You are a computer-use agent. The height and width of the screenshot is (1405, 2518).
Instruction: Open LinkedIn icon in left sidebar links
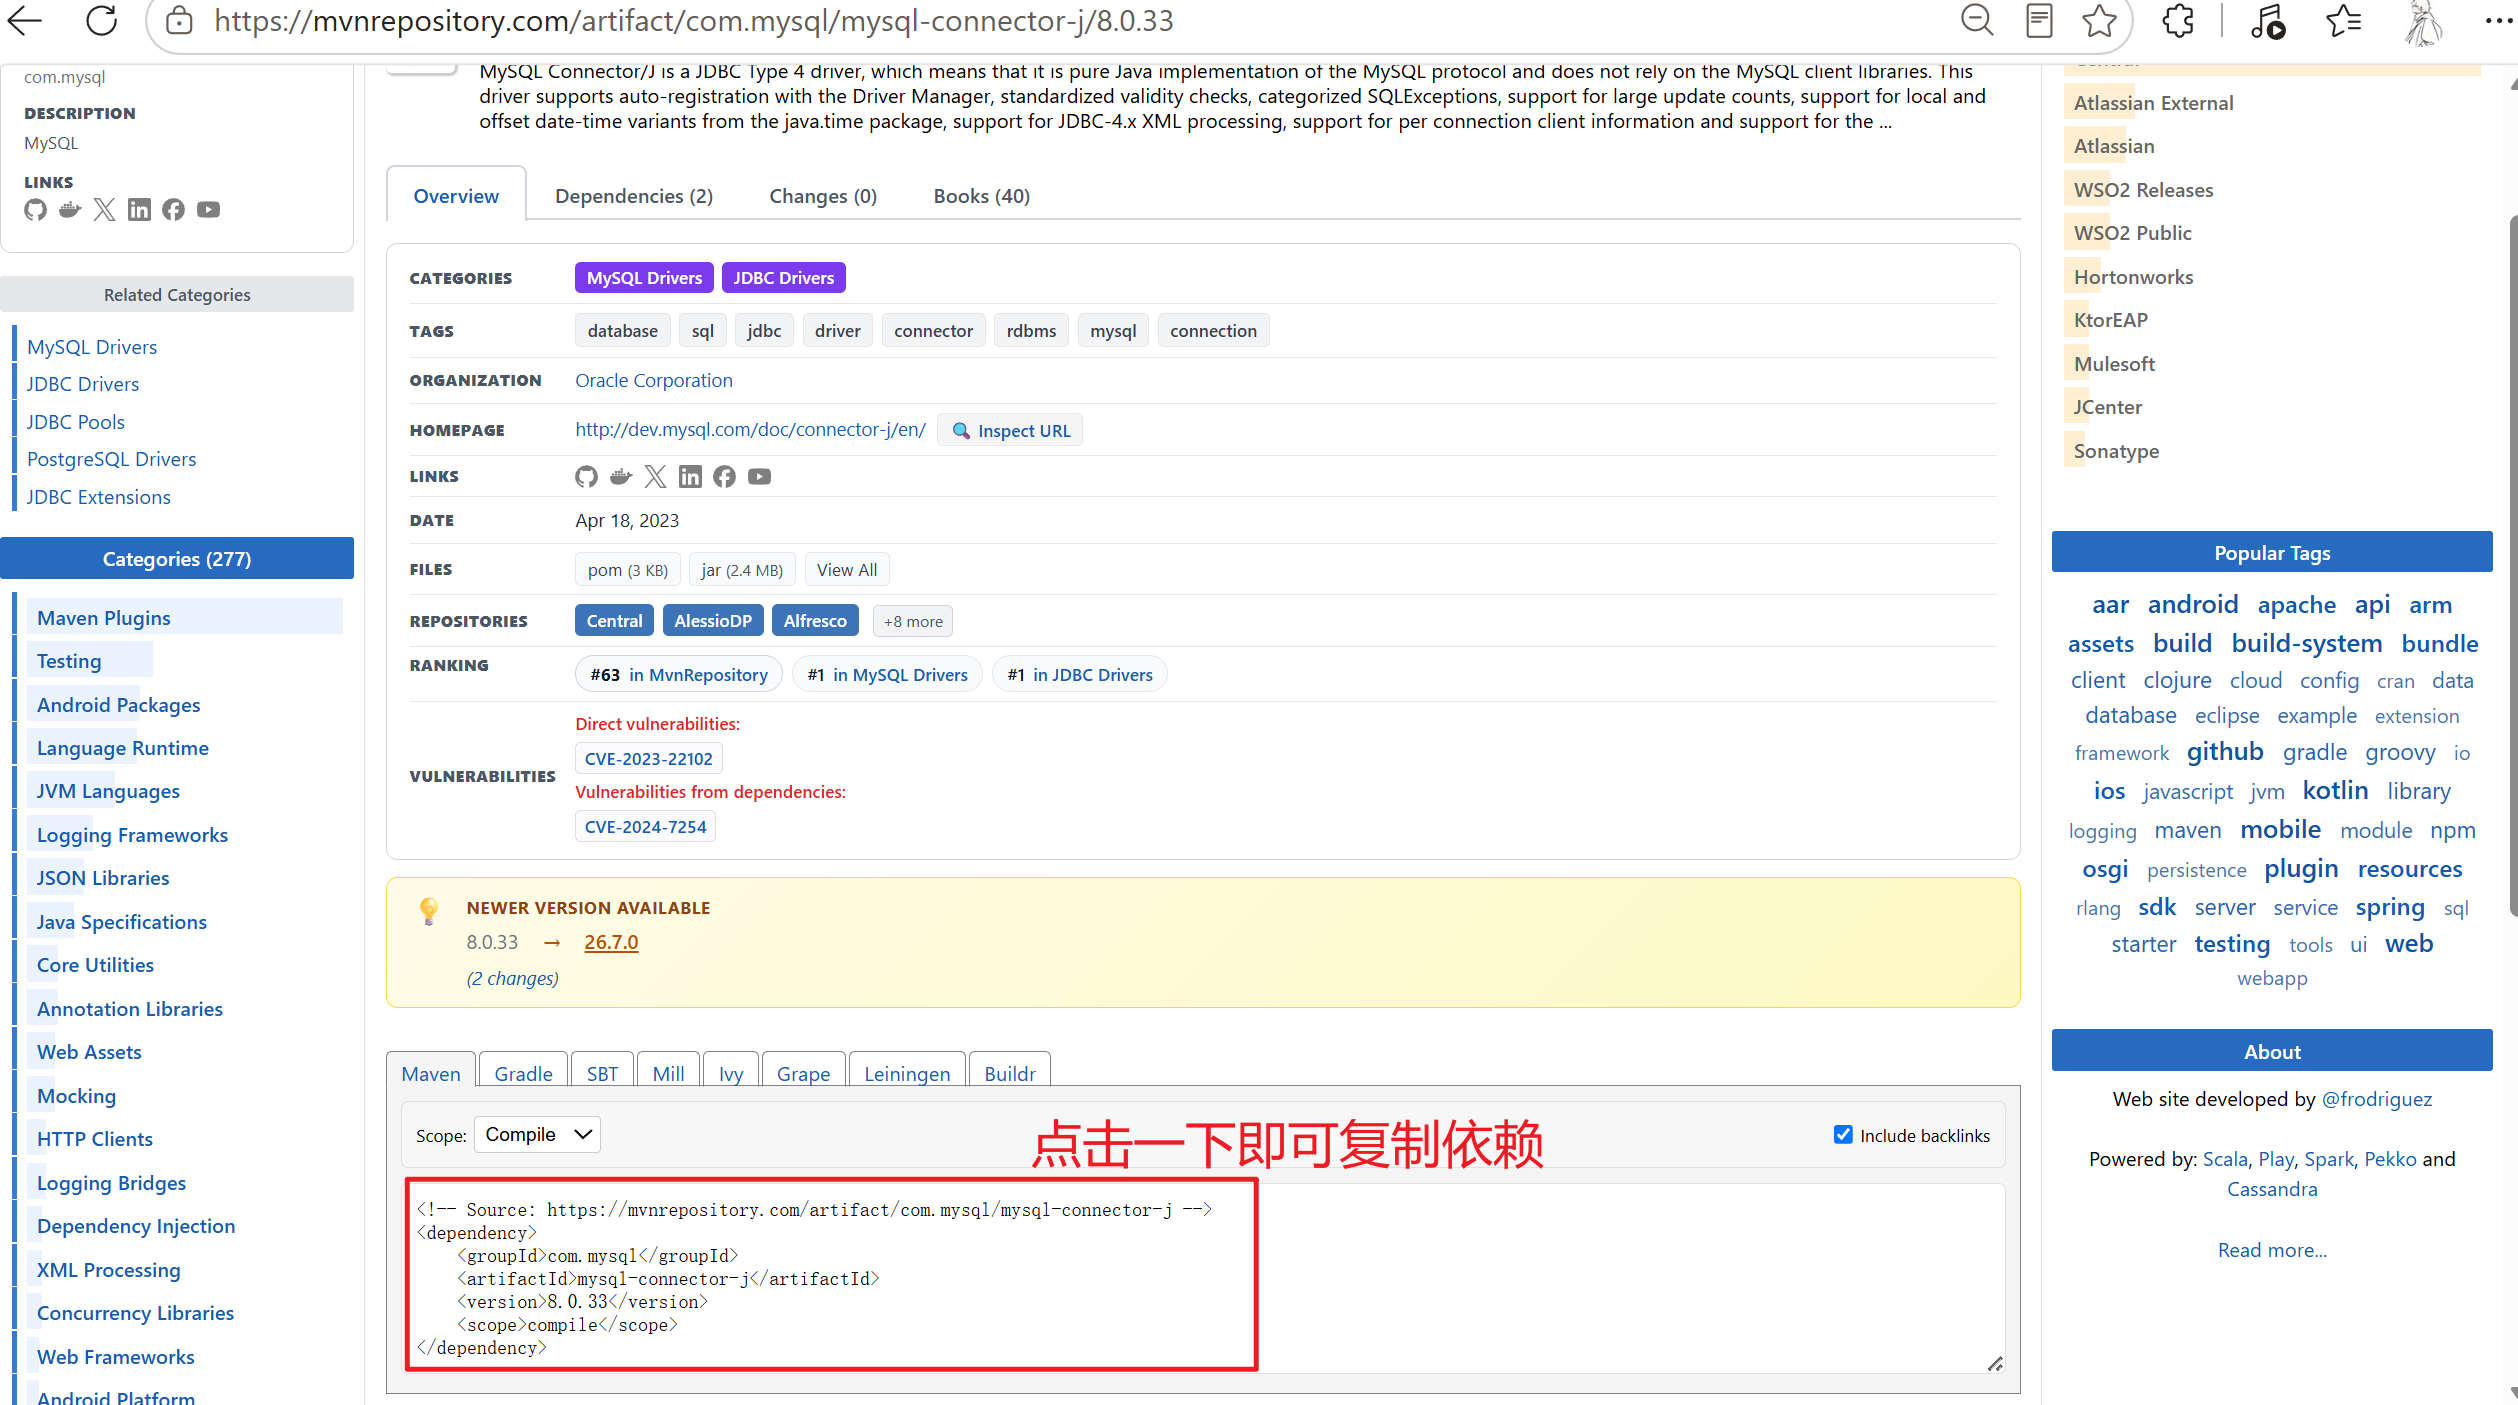click(x=139, y=209)
